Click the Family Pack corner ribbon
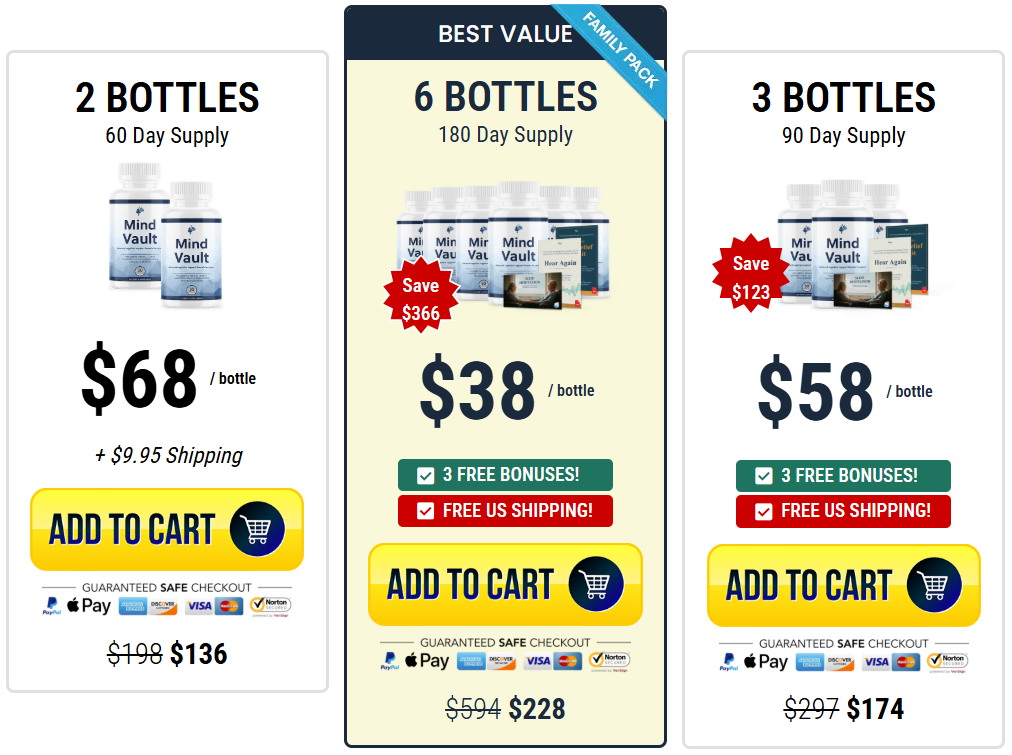The image size is (1012, 755). [622, 50]
